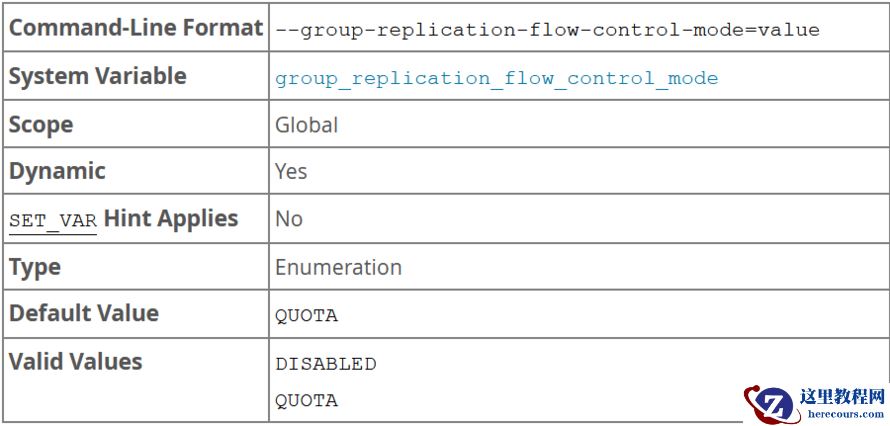This screenshot has height=426, width=890.
Task: Click the No value for SET_VAR hint
Action: tap(288, 219)
